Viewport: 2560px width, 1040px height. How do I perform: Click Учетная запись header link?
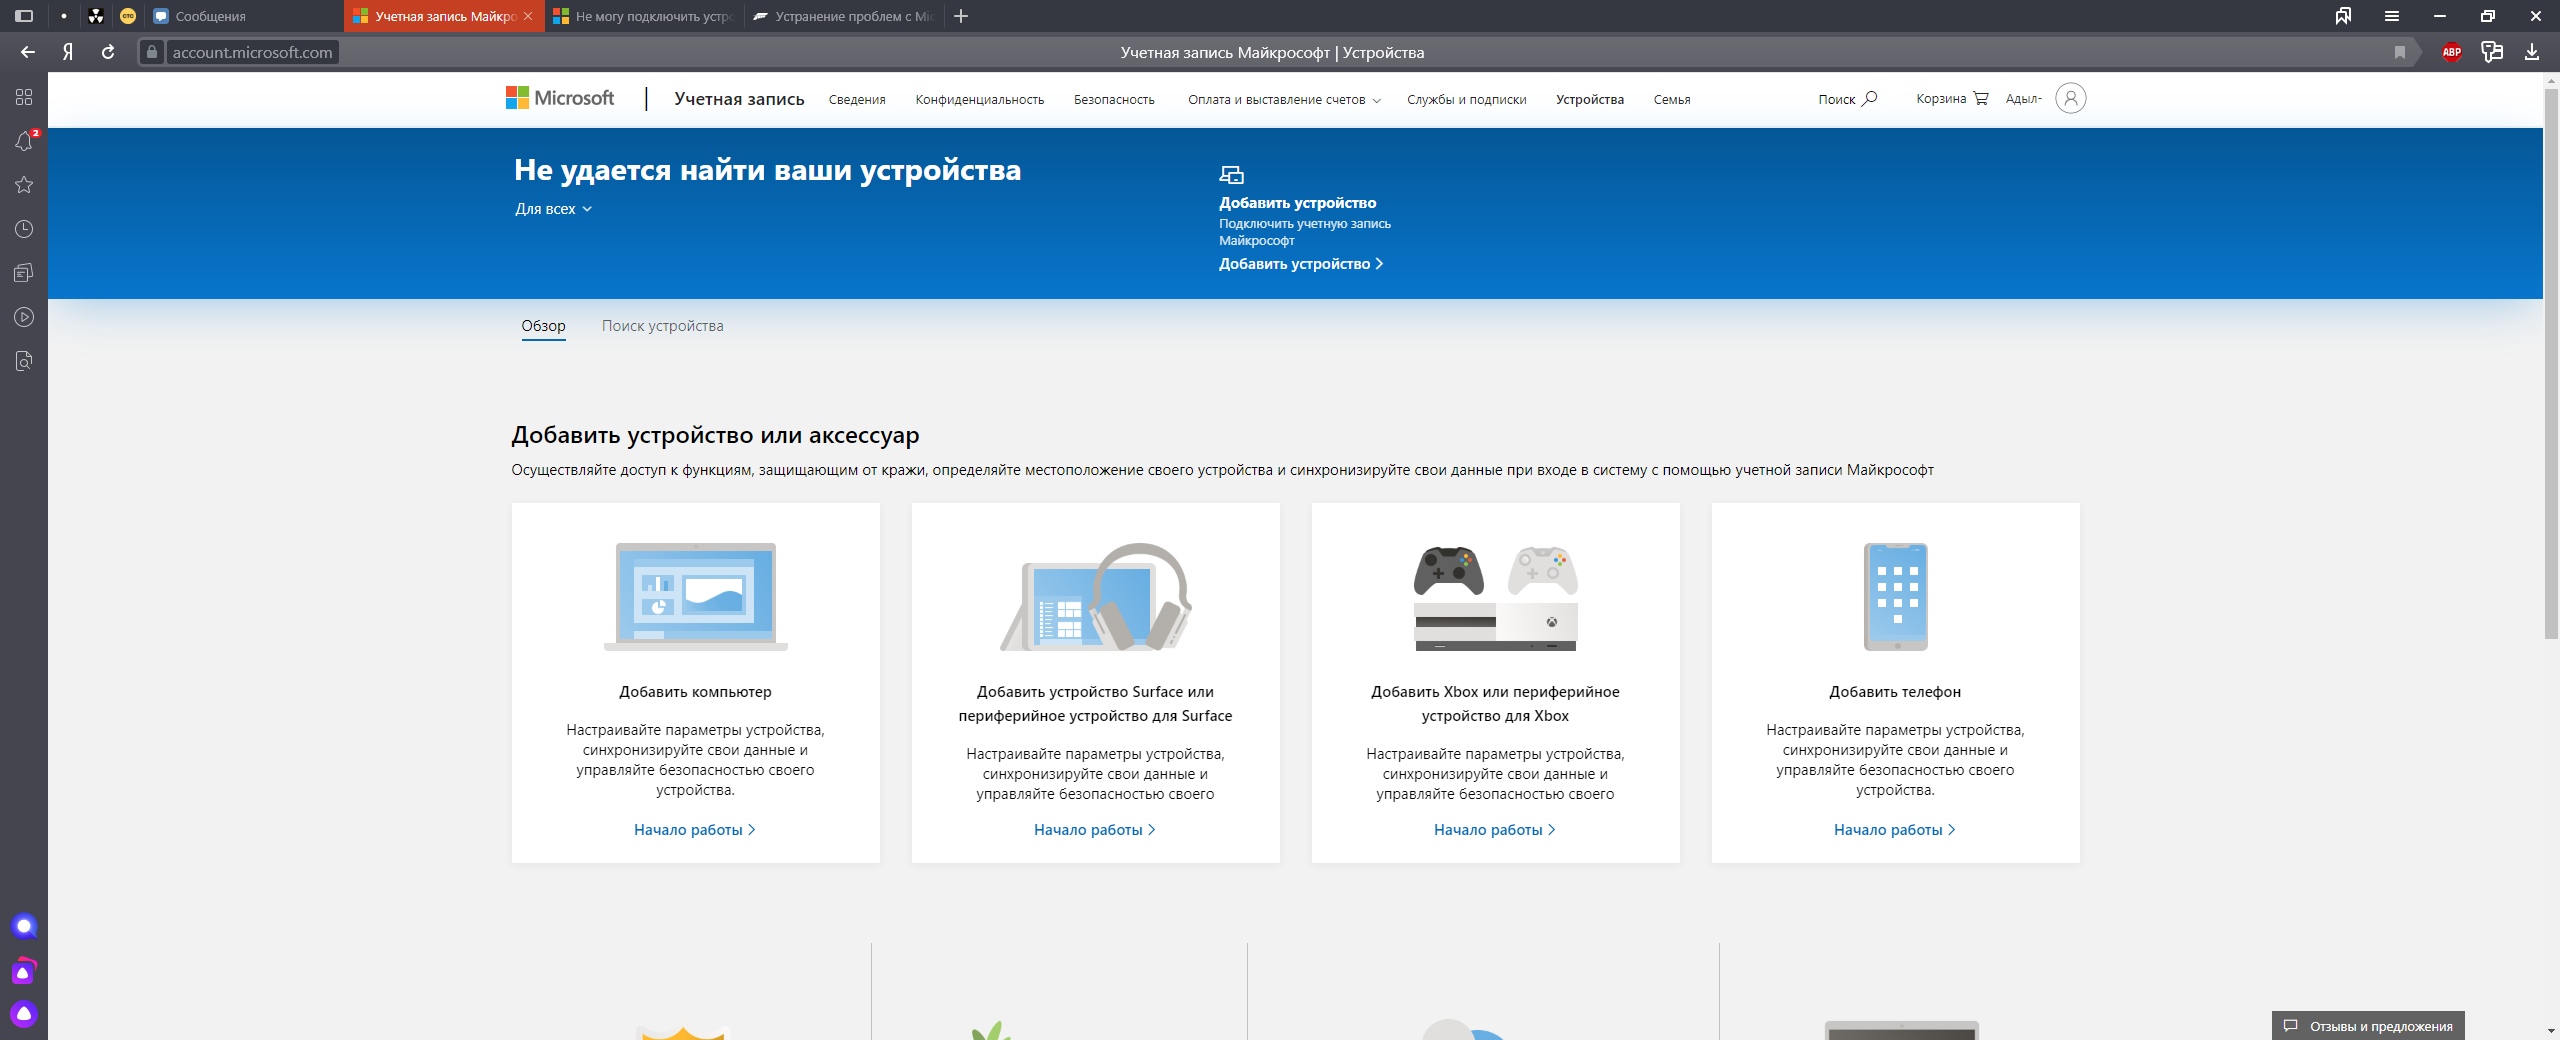click(739, 99)
